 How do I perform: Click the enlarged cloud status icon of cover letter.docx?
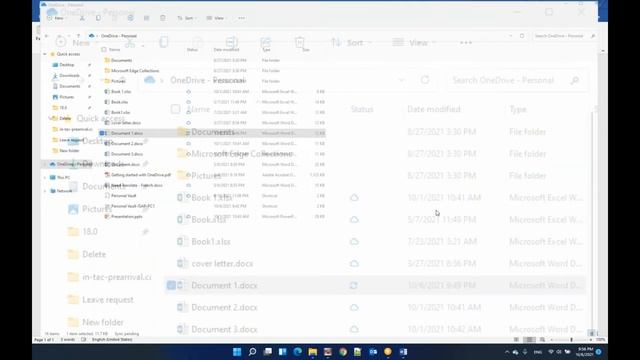354,264
